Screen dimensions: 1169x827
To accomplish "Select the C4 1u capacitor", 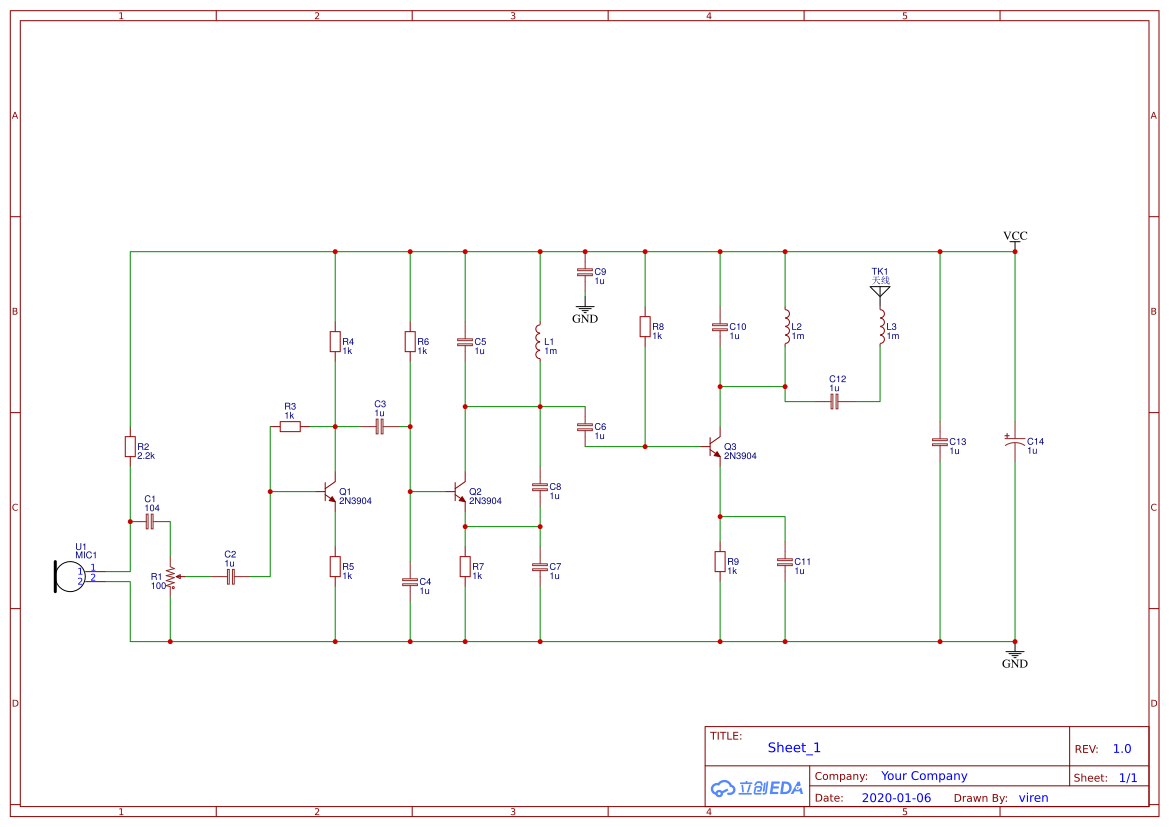I will pyautogui.click(x=410, y=582).
